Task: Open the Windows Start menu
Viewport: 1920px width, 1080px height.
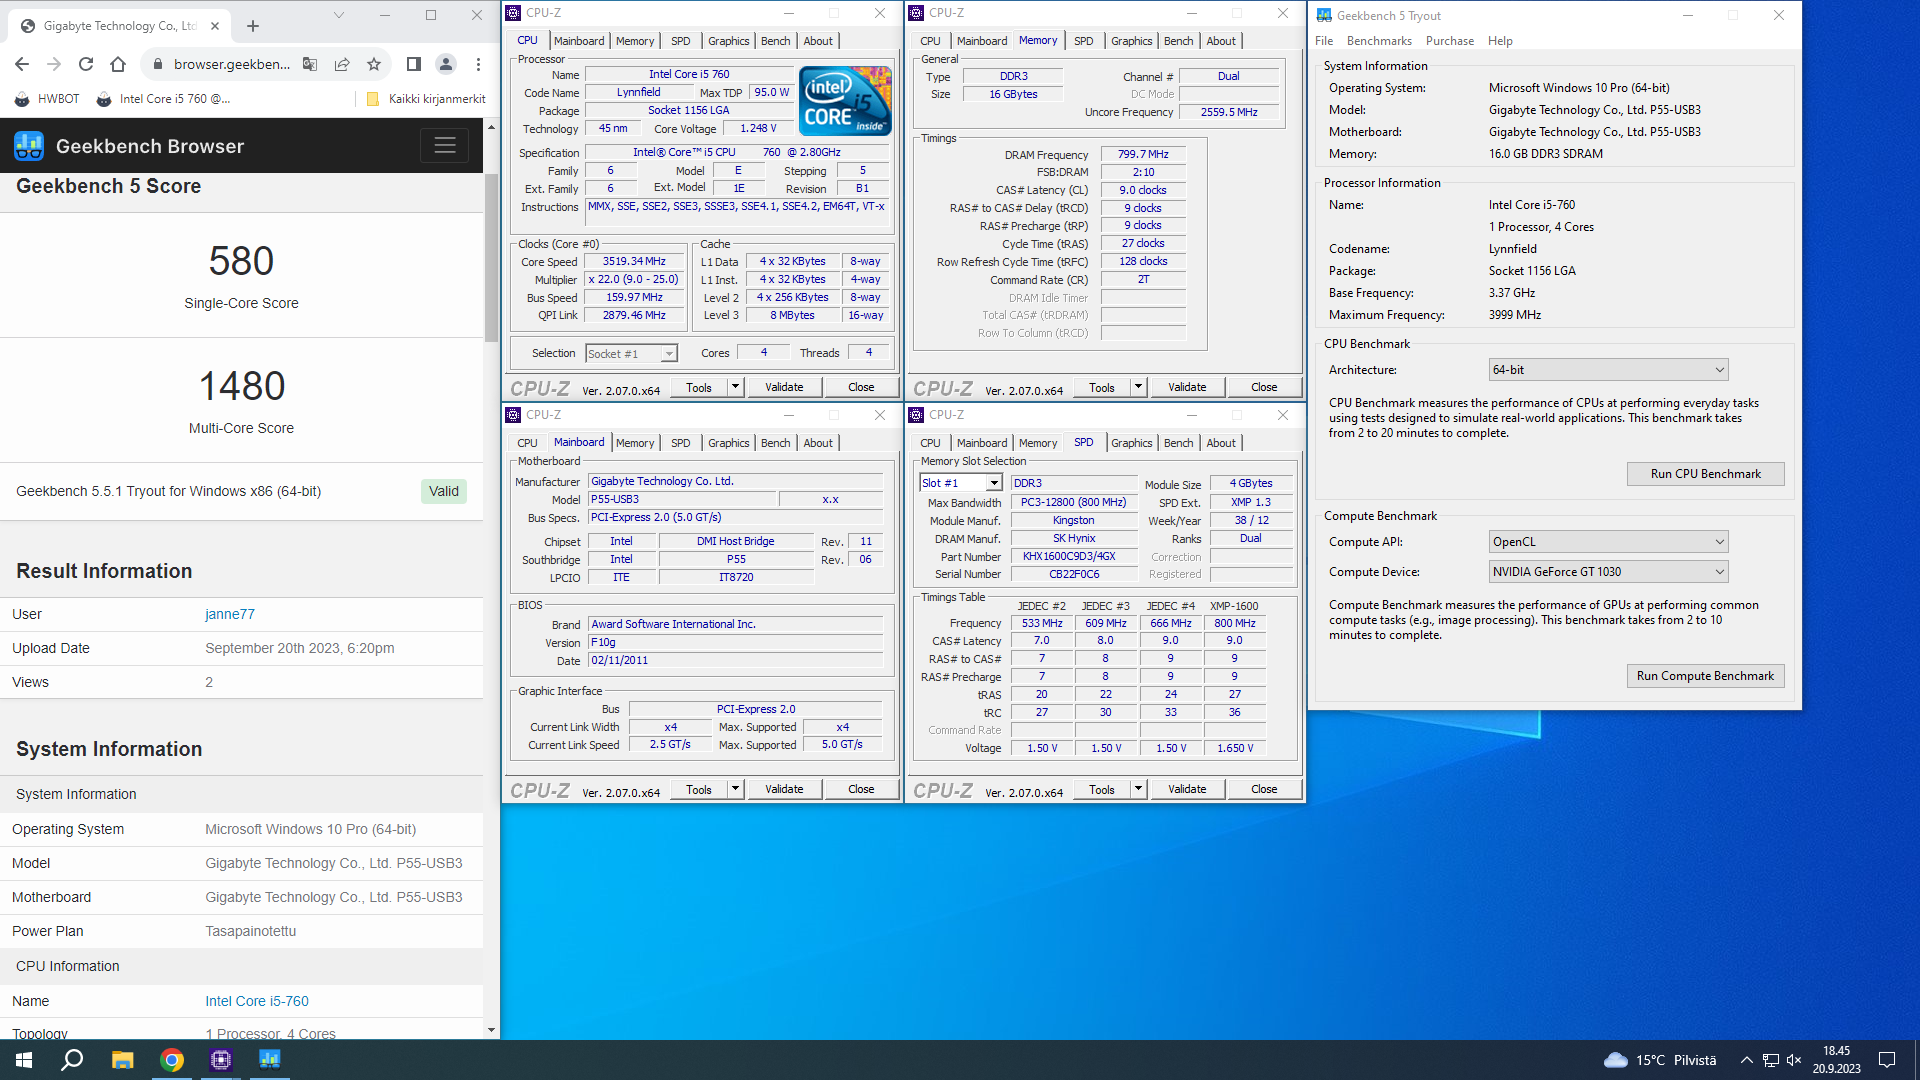Action: (24, 1060)
